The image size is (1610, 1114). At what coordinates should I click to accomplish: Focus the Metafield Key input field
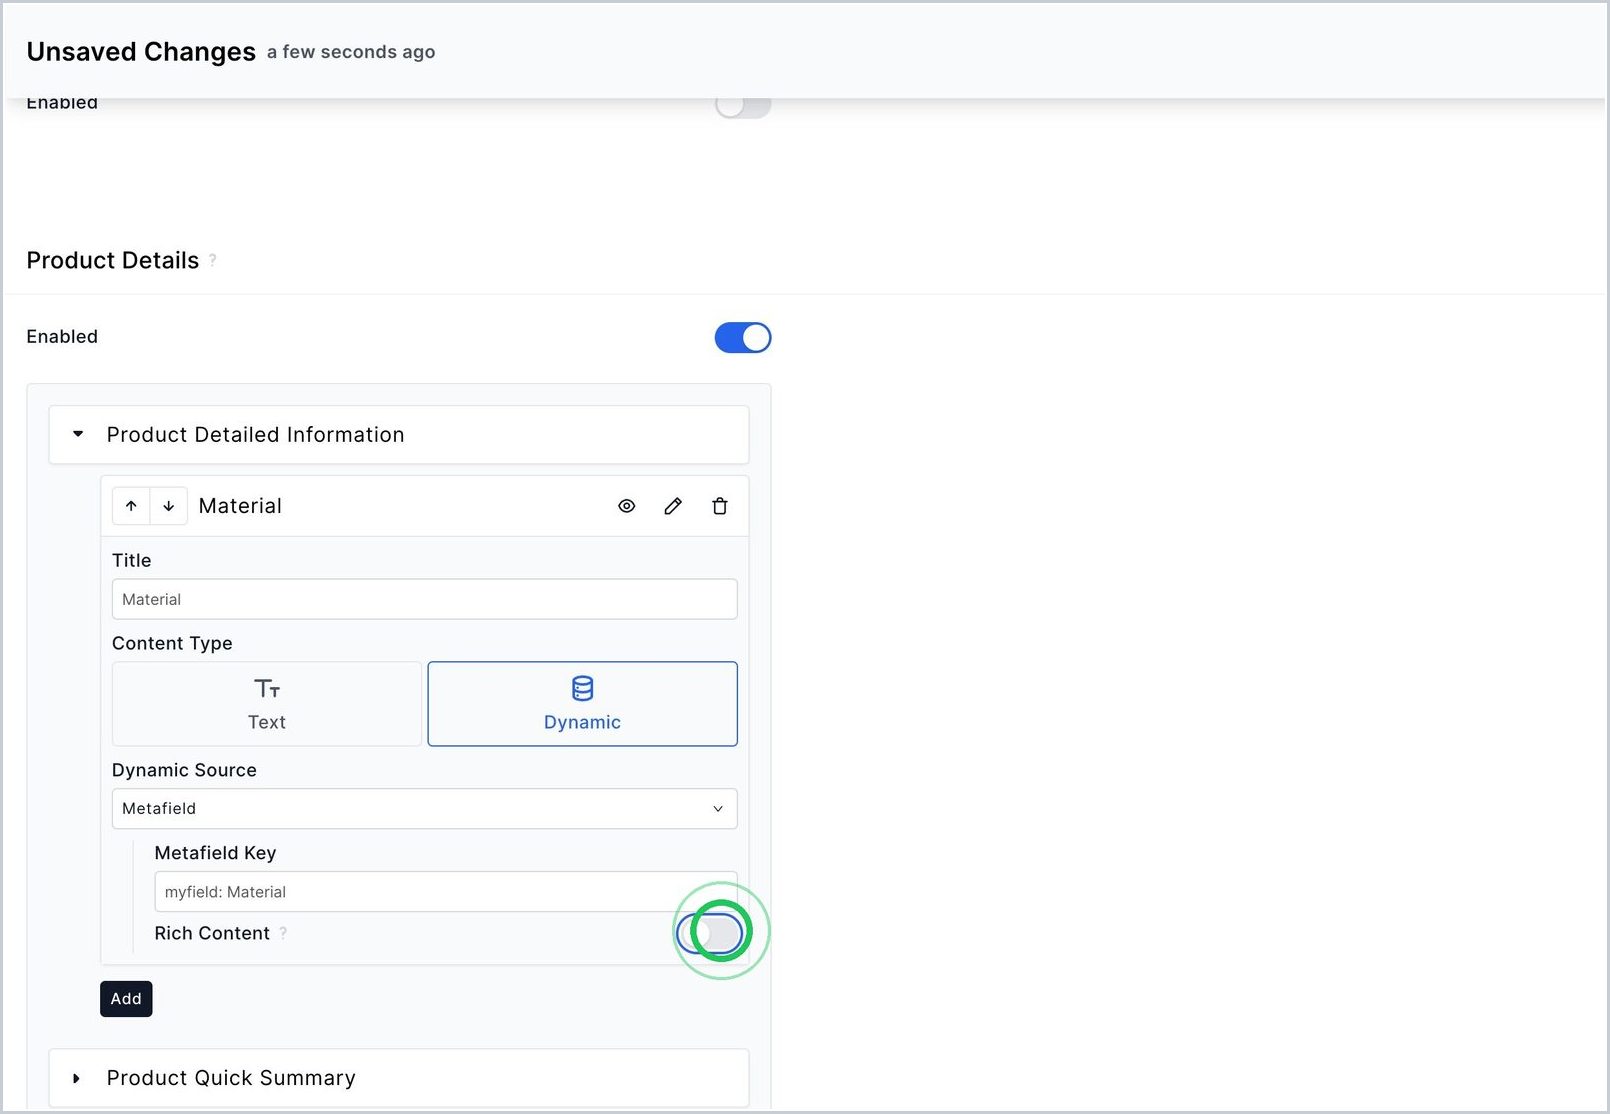(446, 892)
